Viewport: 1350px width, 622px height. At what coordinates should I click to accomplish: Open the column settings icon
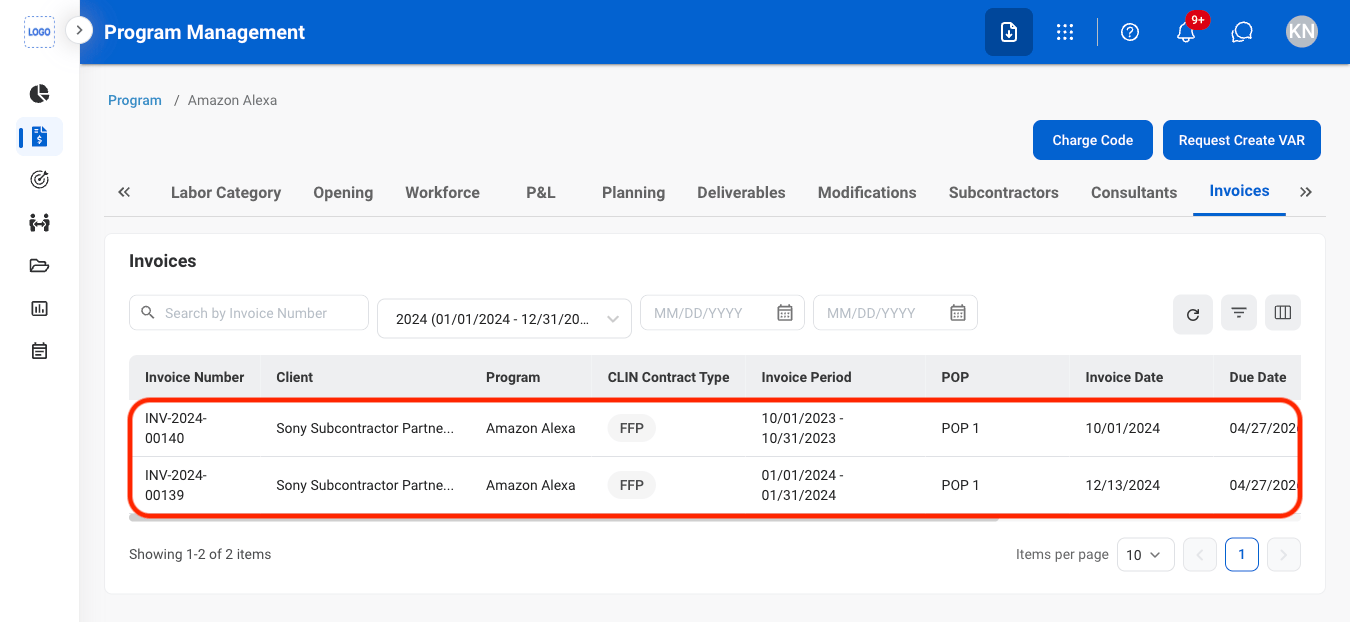[x=1283, y=314]
